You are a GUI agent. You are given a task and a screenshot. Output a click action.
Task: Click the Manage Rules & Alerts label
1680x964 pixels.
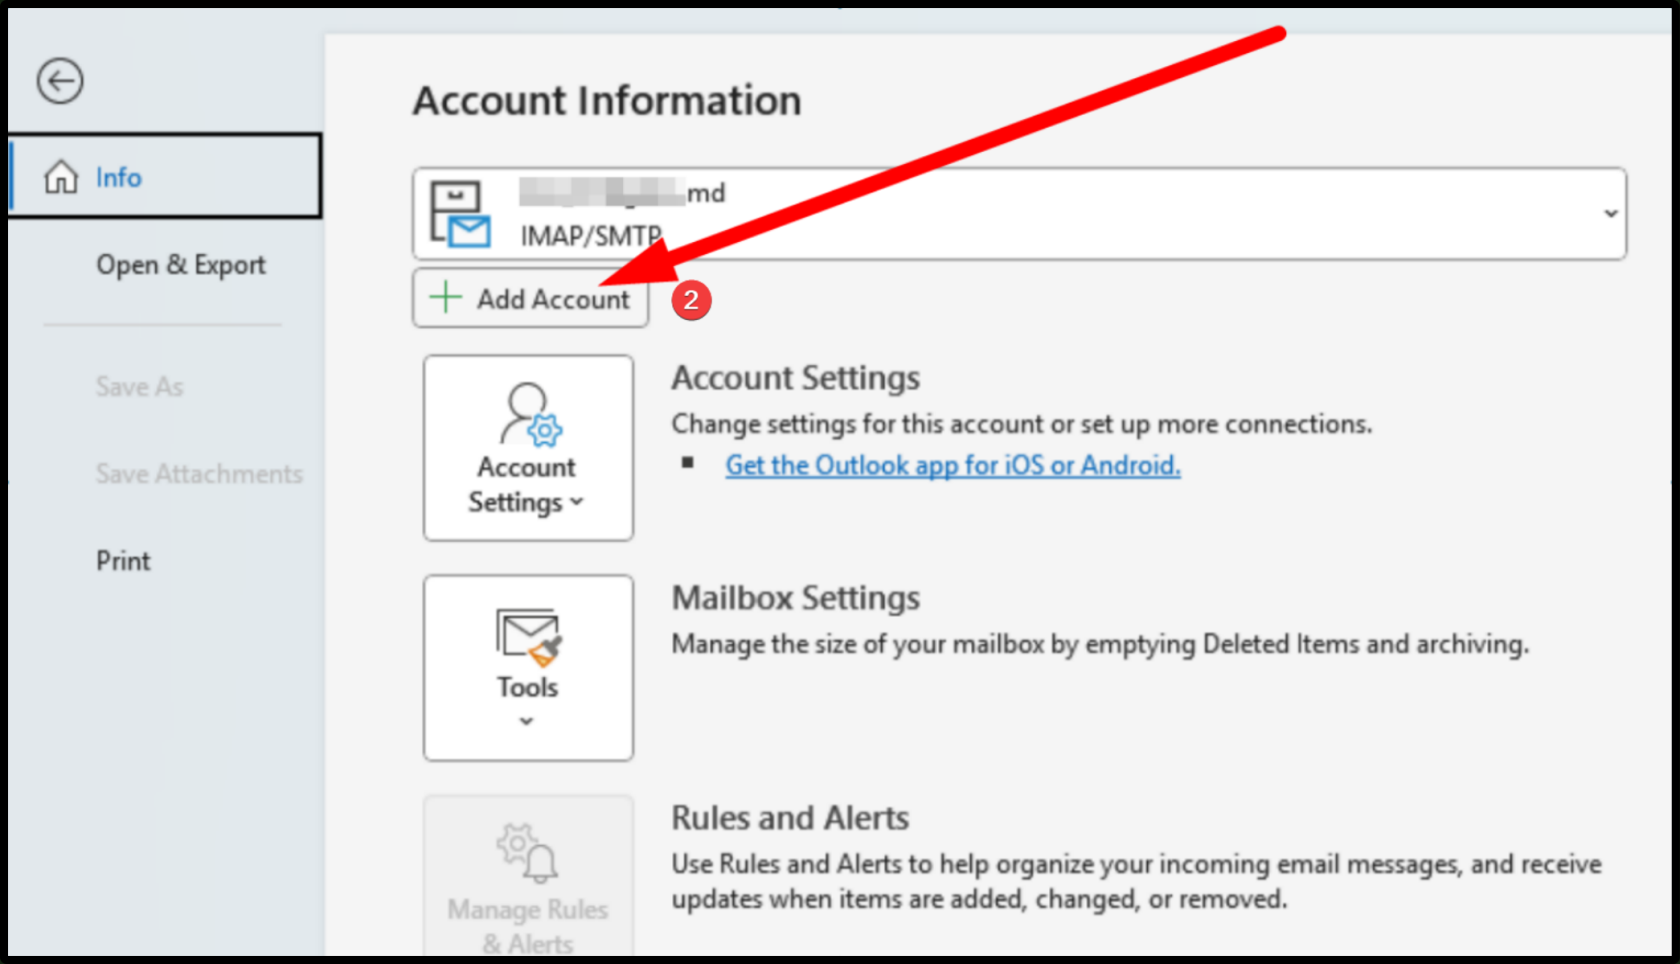tap(528, 926)
